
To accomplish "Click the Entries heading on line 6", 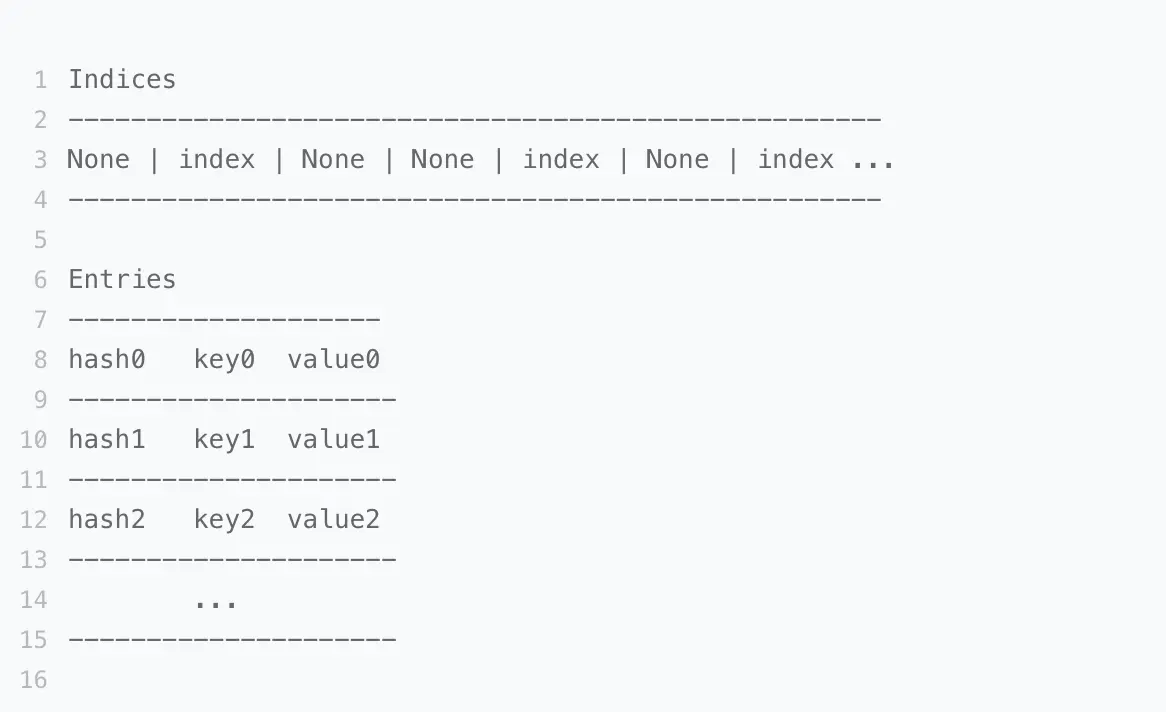I will click(x=122, y=280).
